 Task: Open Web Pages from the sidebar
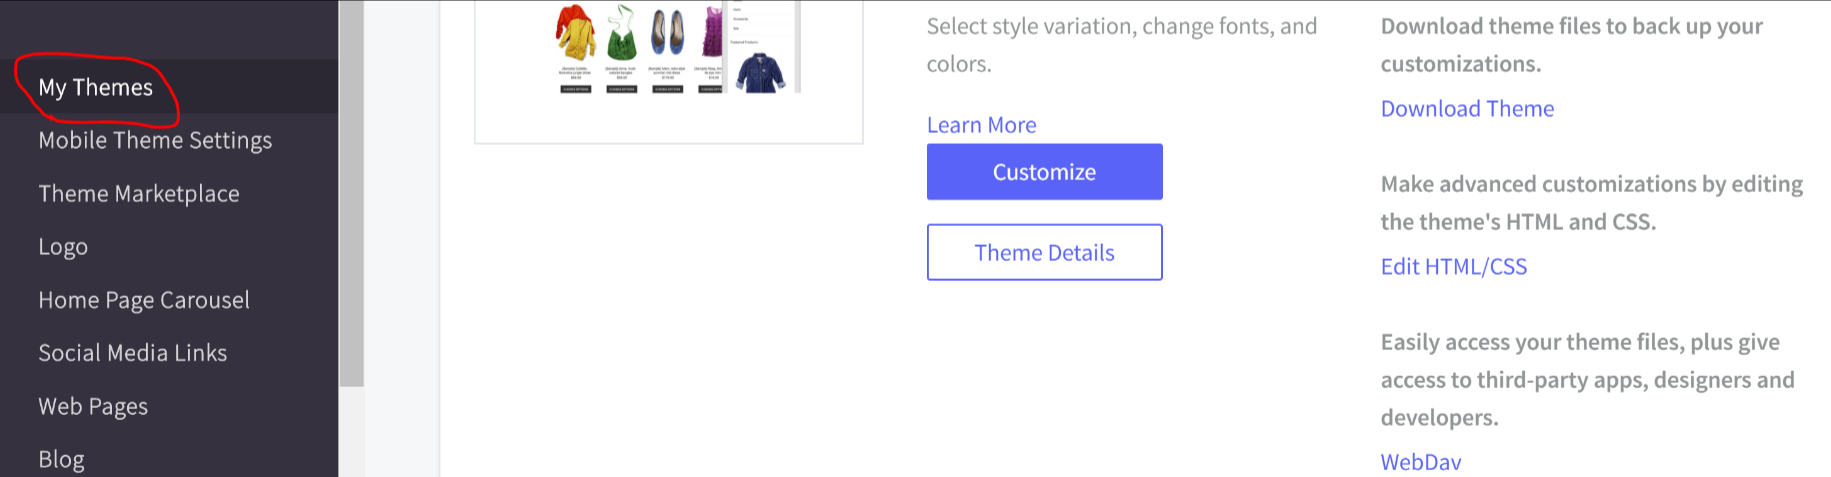tap(93, 407)
